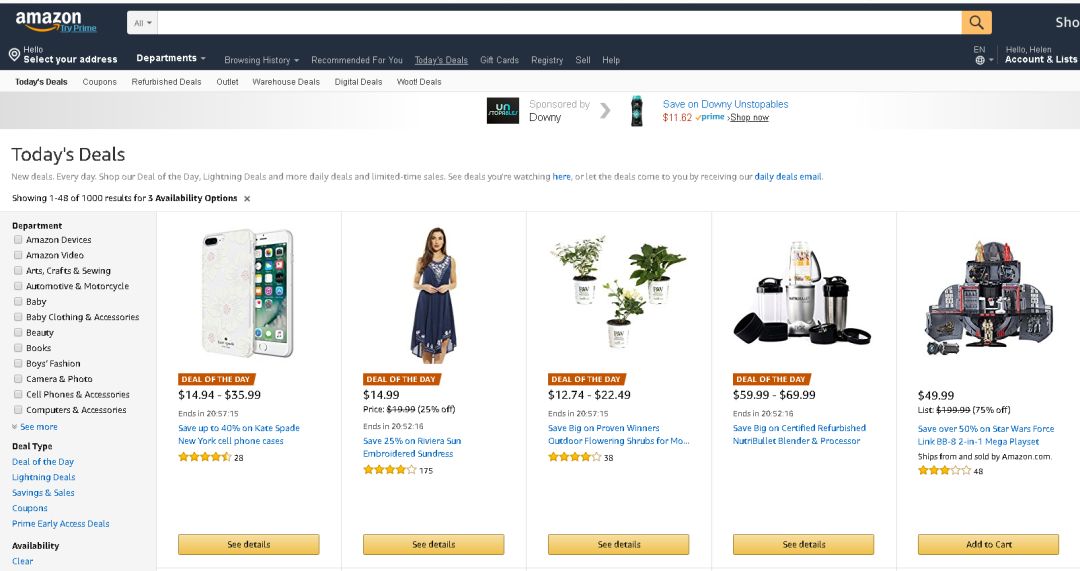
Task: Click the four-star rating on Riviera Sun Sundress
Action: [x=390, y=470]
